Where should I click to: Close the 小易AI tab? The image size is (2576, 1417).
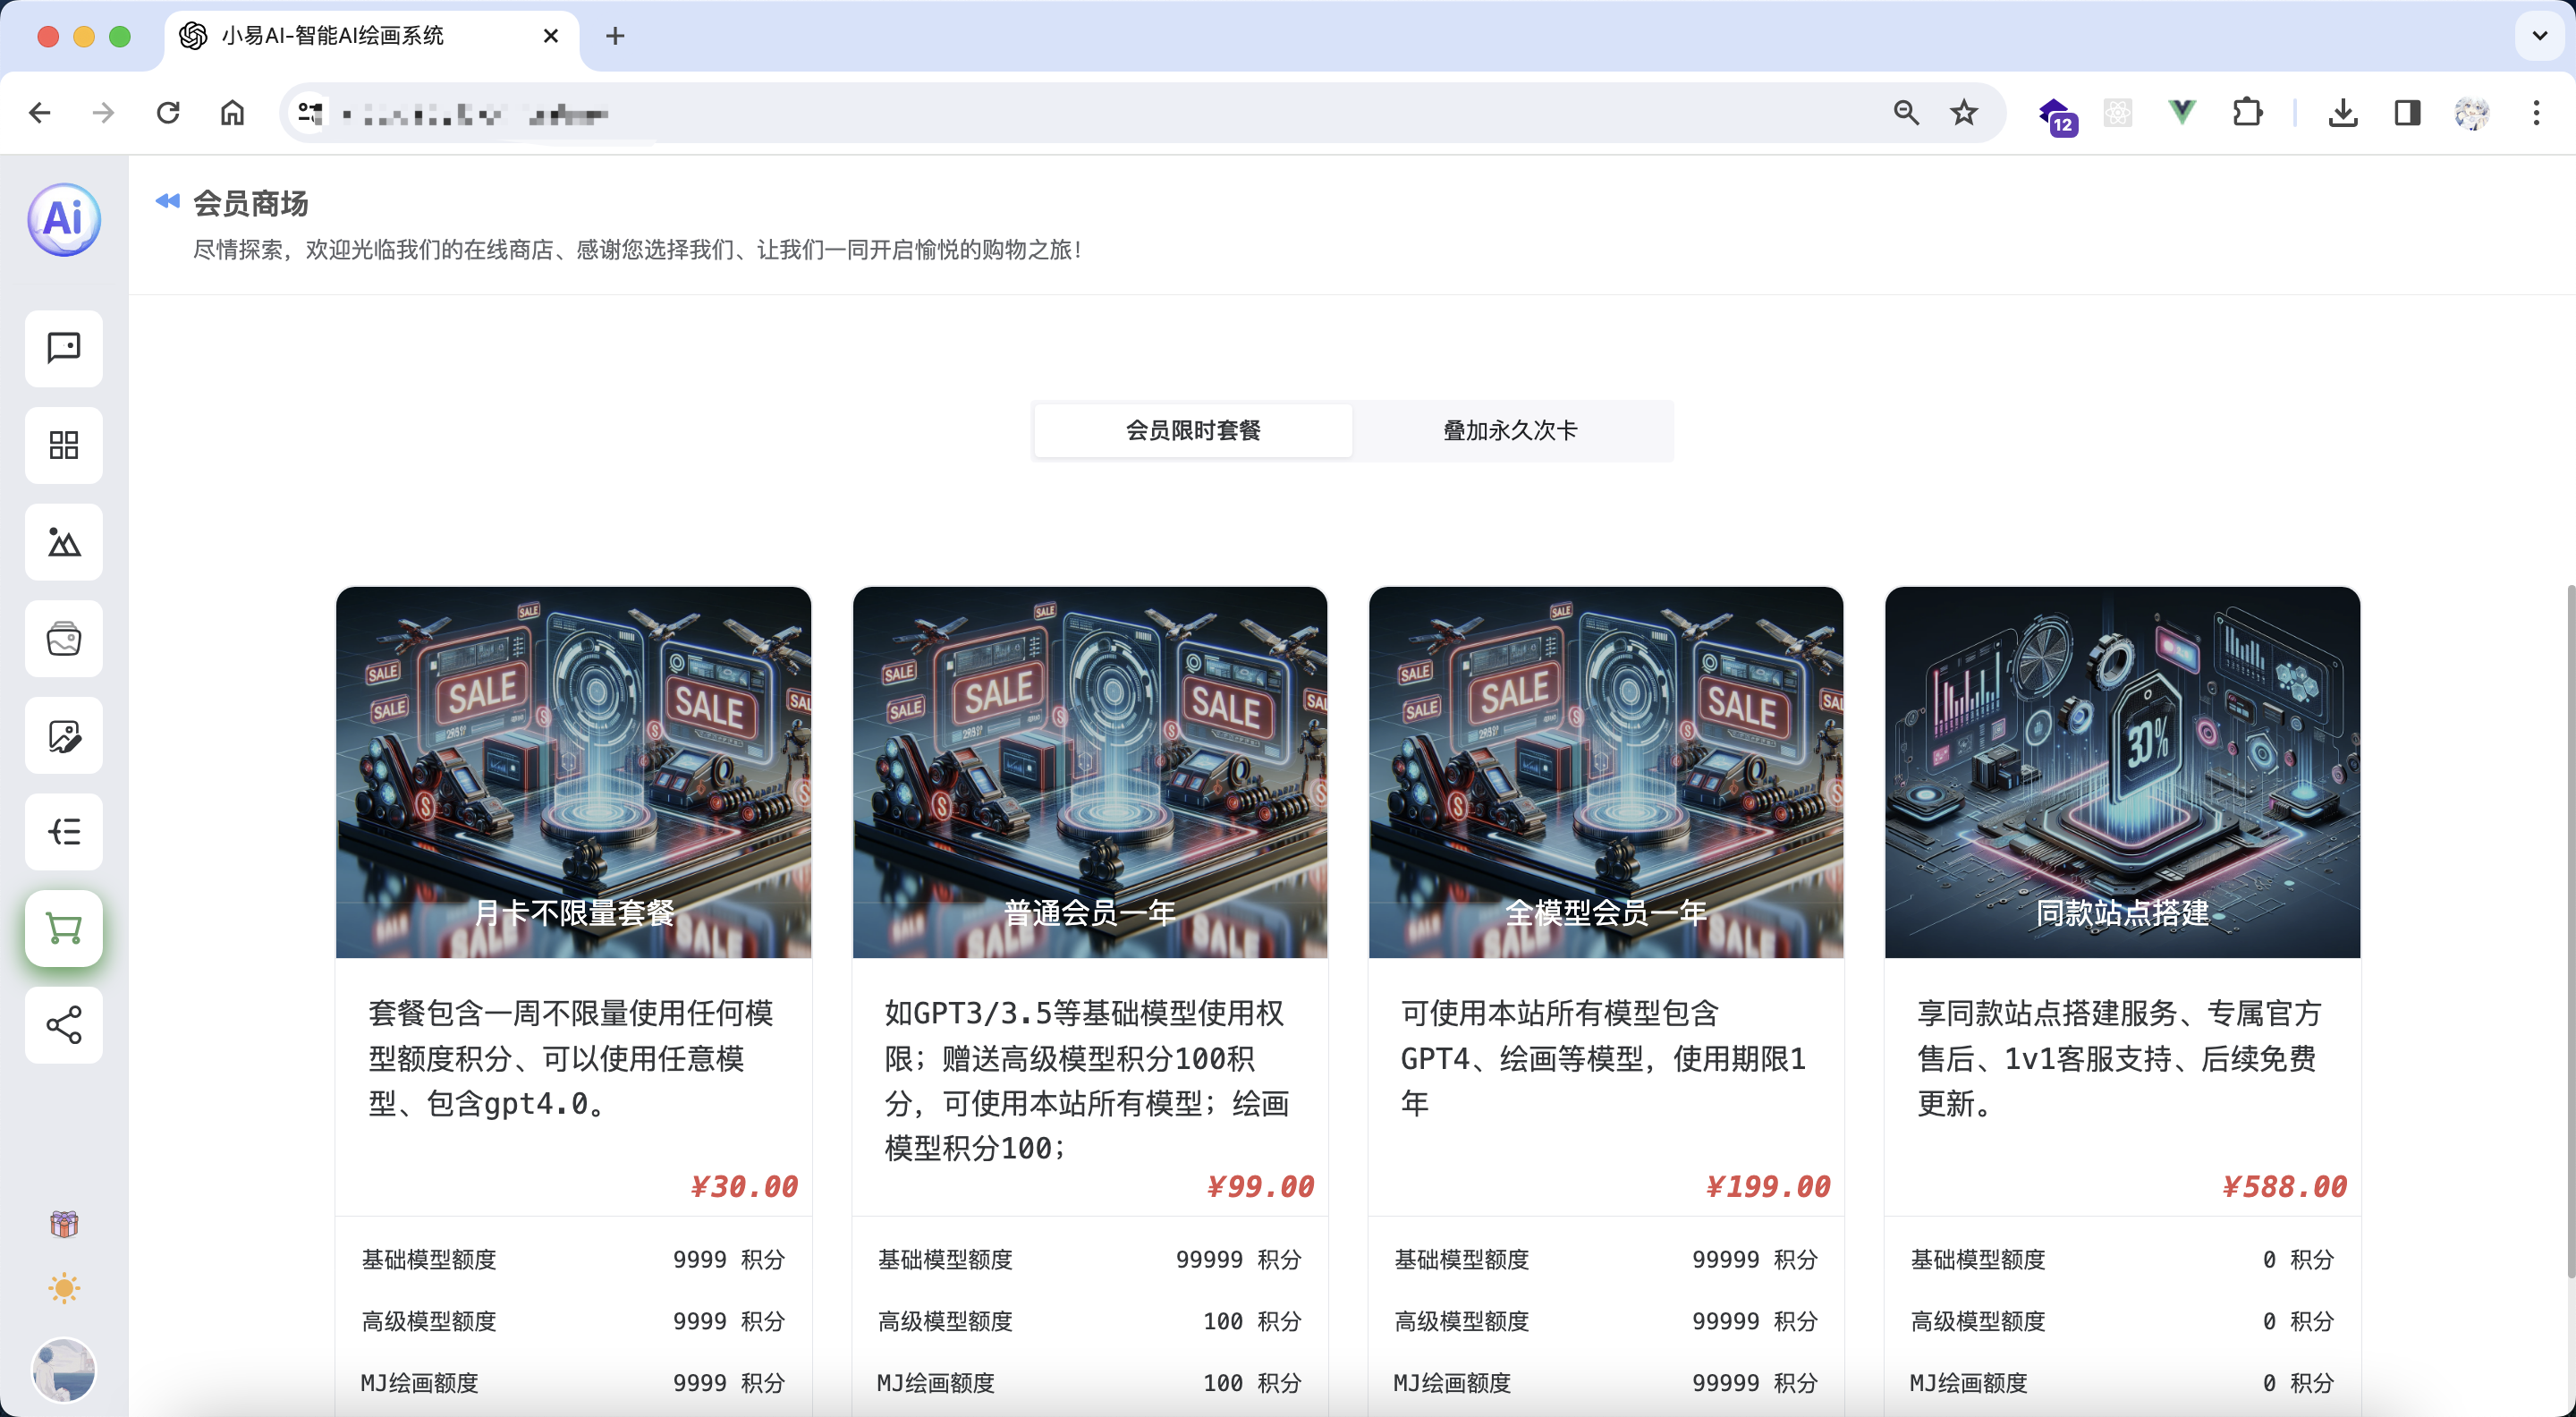(x=551, y=36)
